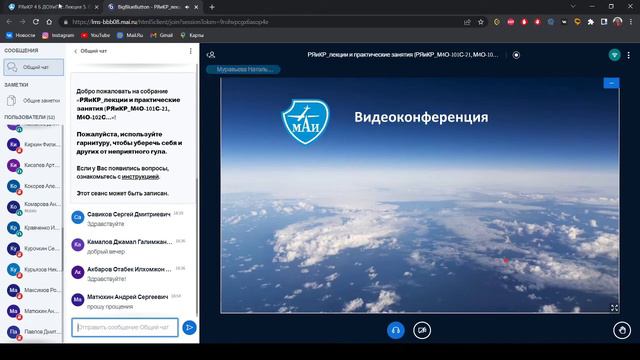Viewport: 640px width, 360px height.
Task: Raise hand with the bottom-right hand button
Action: [622, 330]
